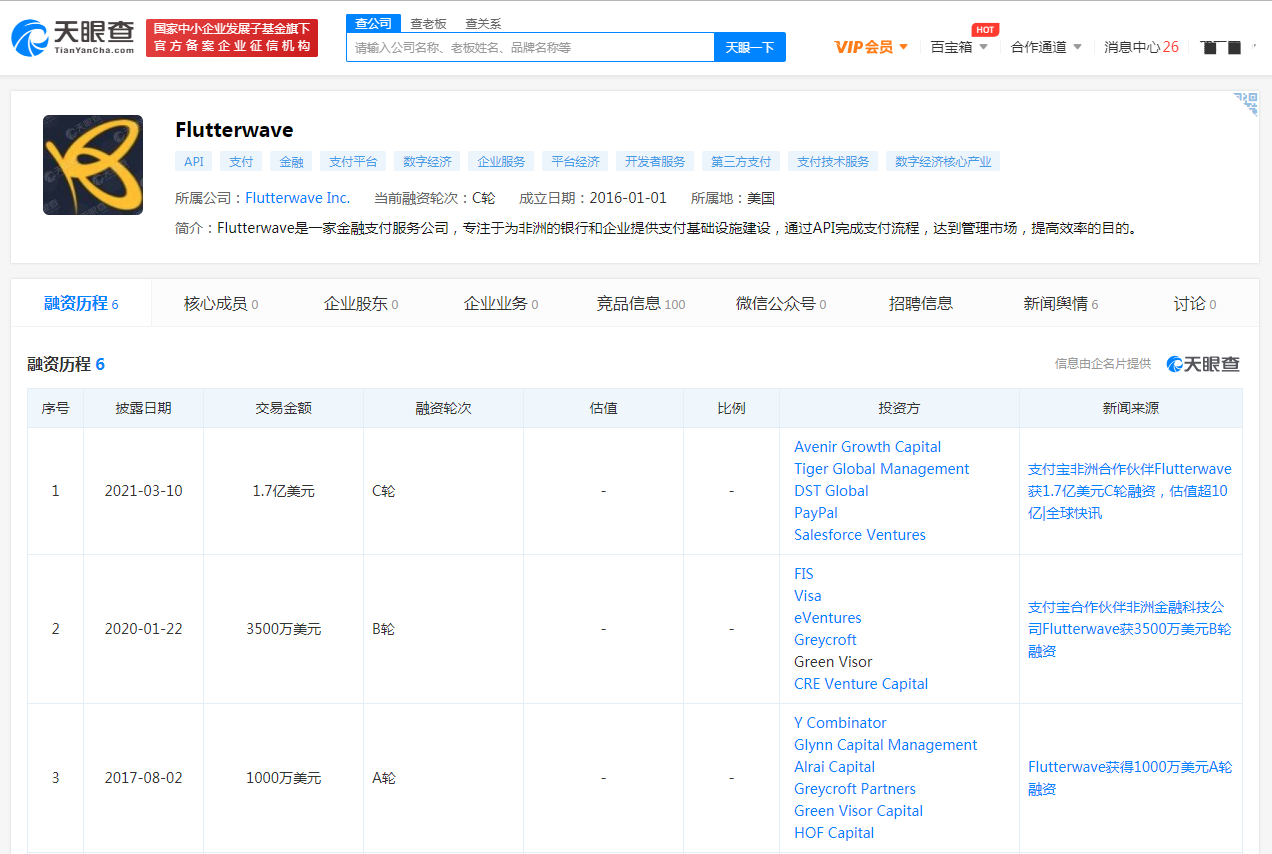
Task: Open news about the 1.7亿美元 C轮 funding
Action: pyautogui.click(x=1130, y=491)
